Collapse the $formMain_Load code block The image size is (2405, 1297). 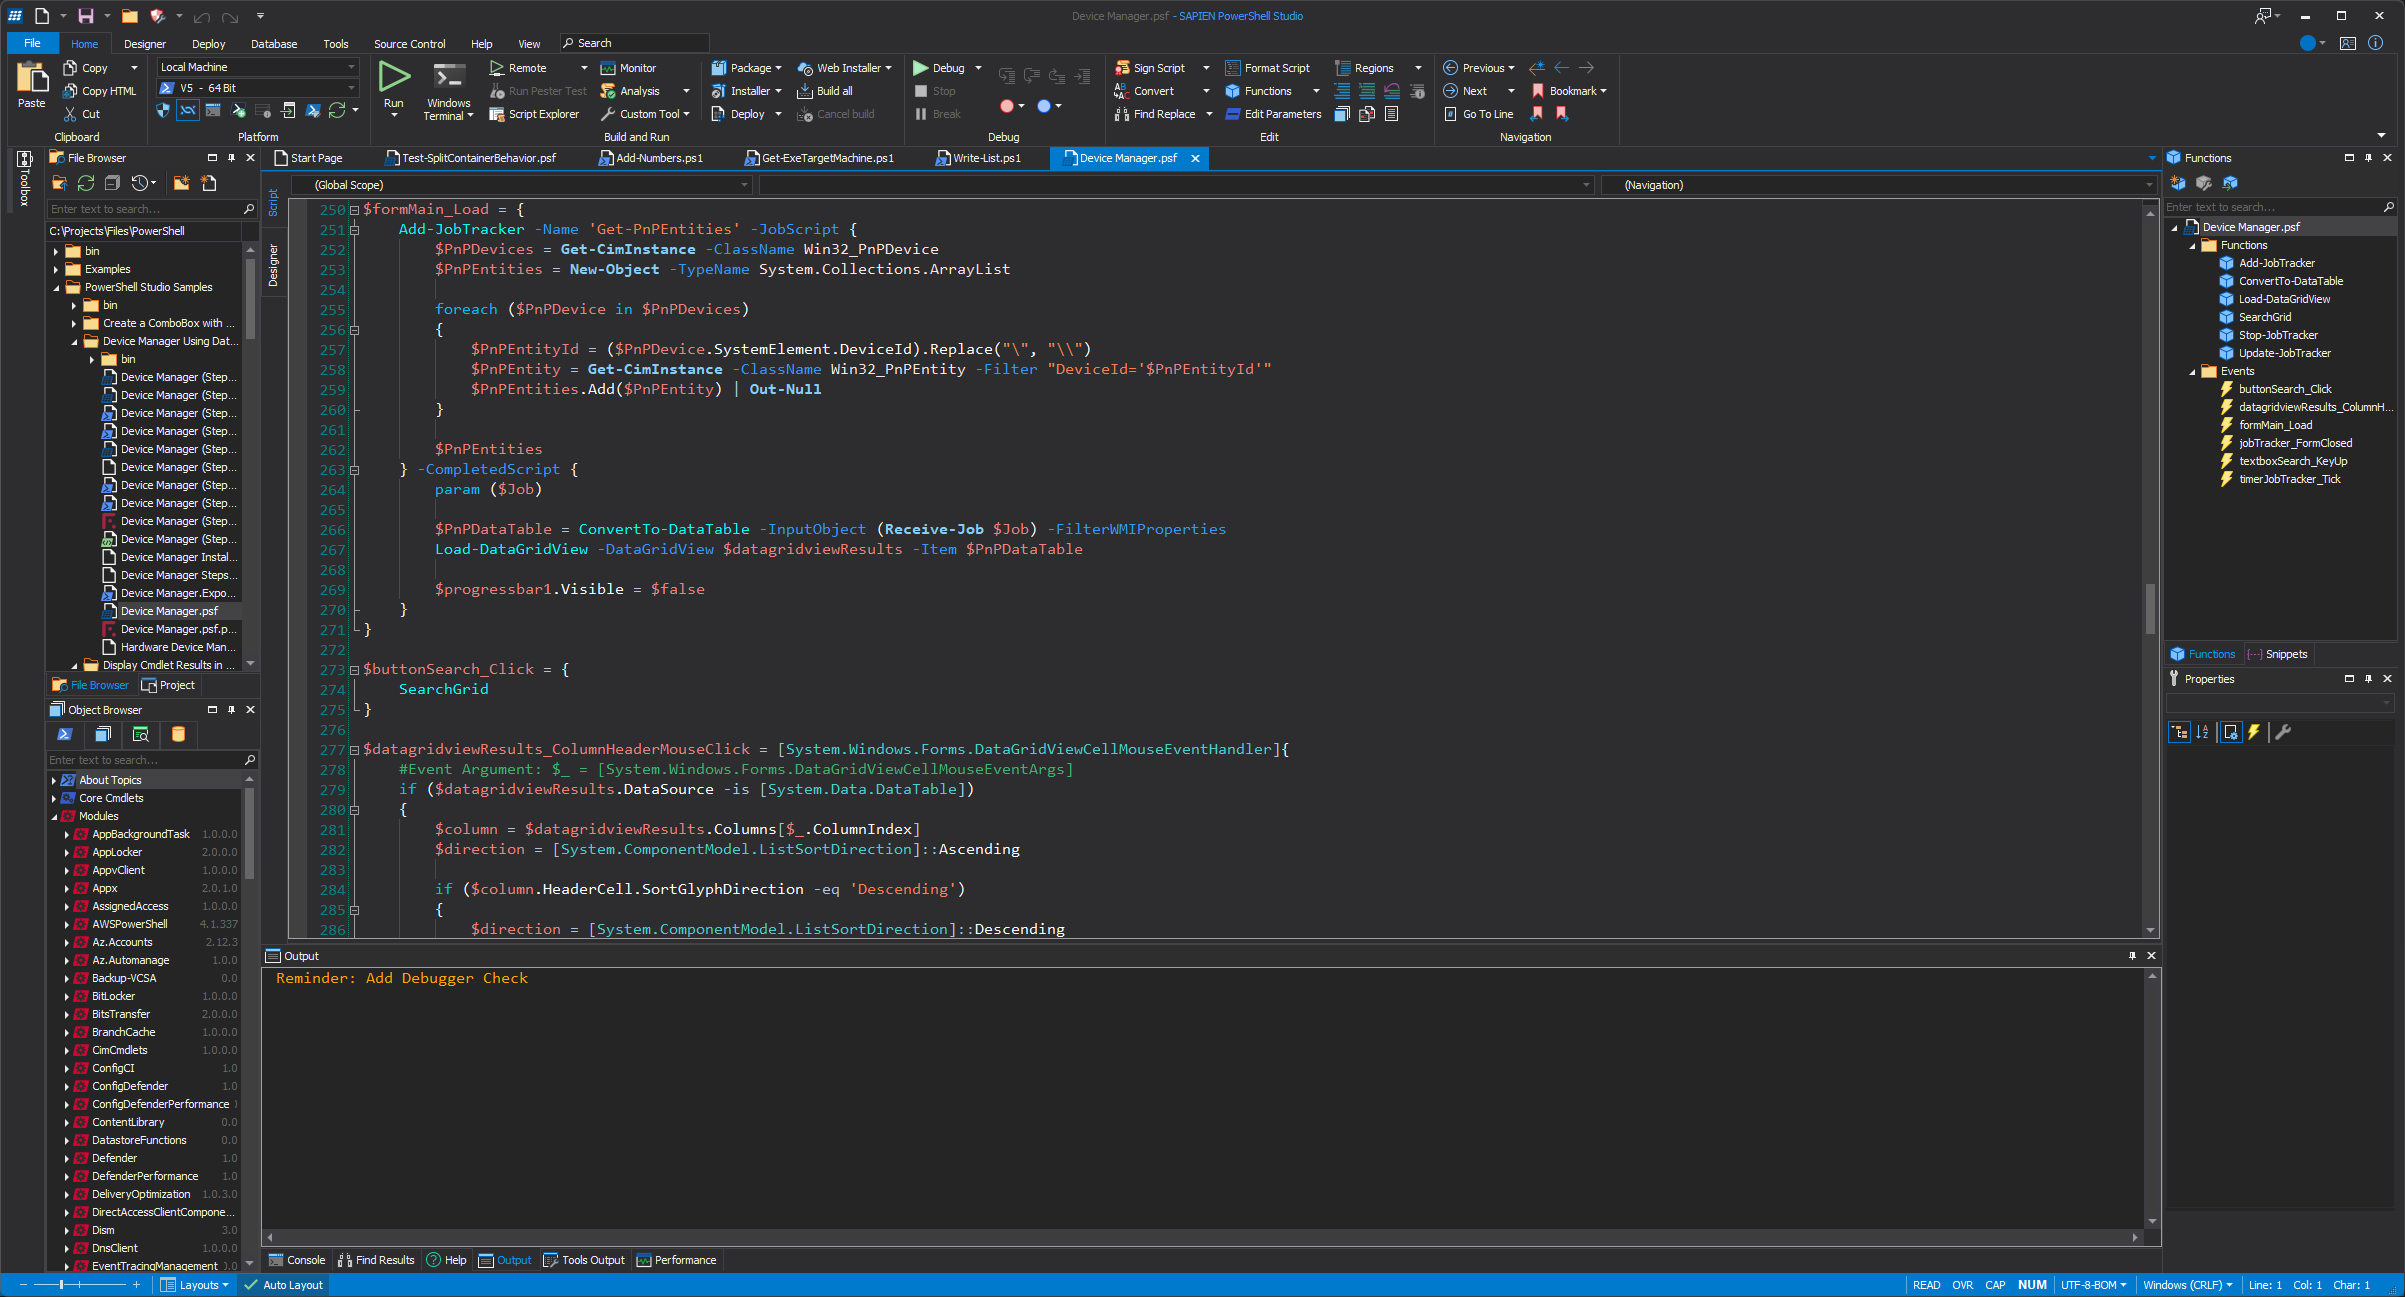(x=354, y=210)
